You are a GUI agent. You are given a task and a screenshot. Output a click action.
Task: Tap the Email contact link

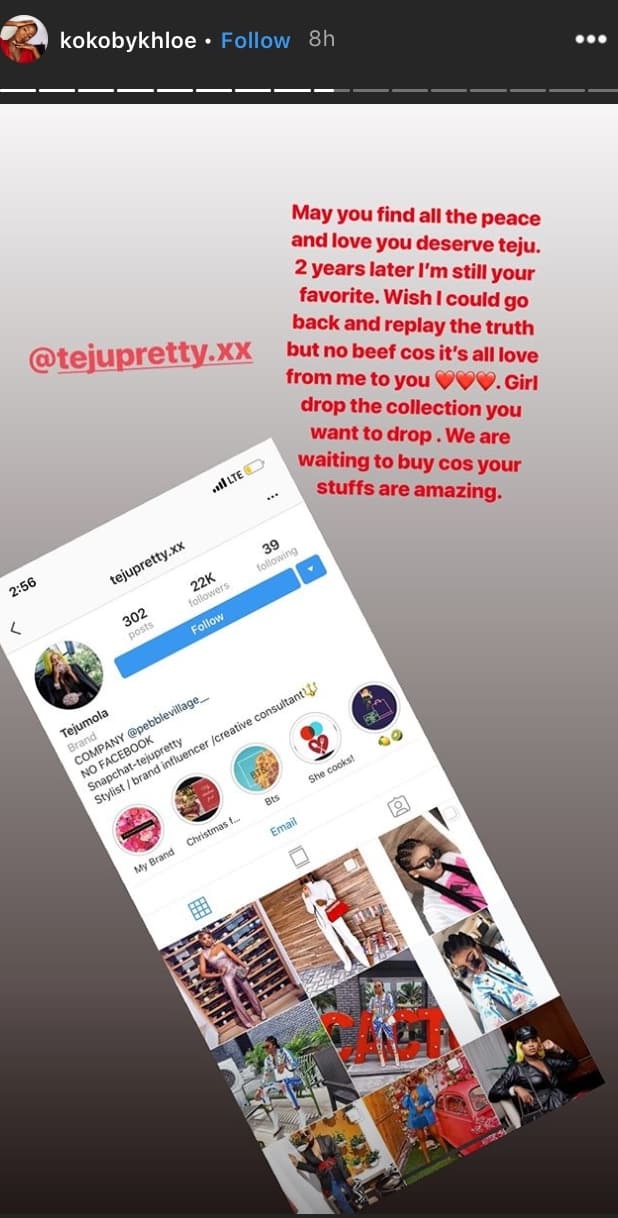click(284, 829)
